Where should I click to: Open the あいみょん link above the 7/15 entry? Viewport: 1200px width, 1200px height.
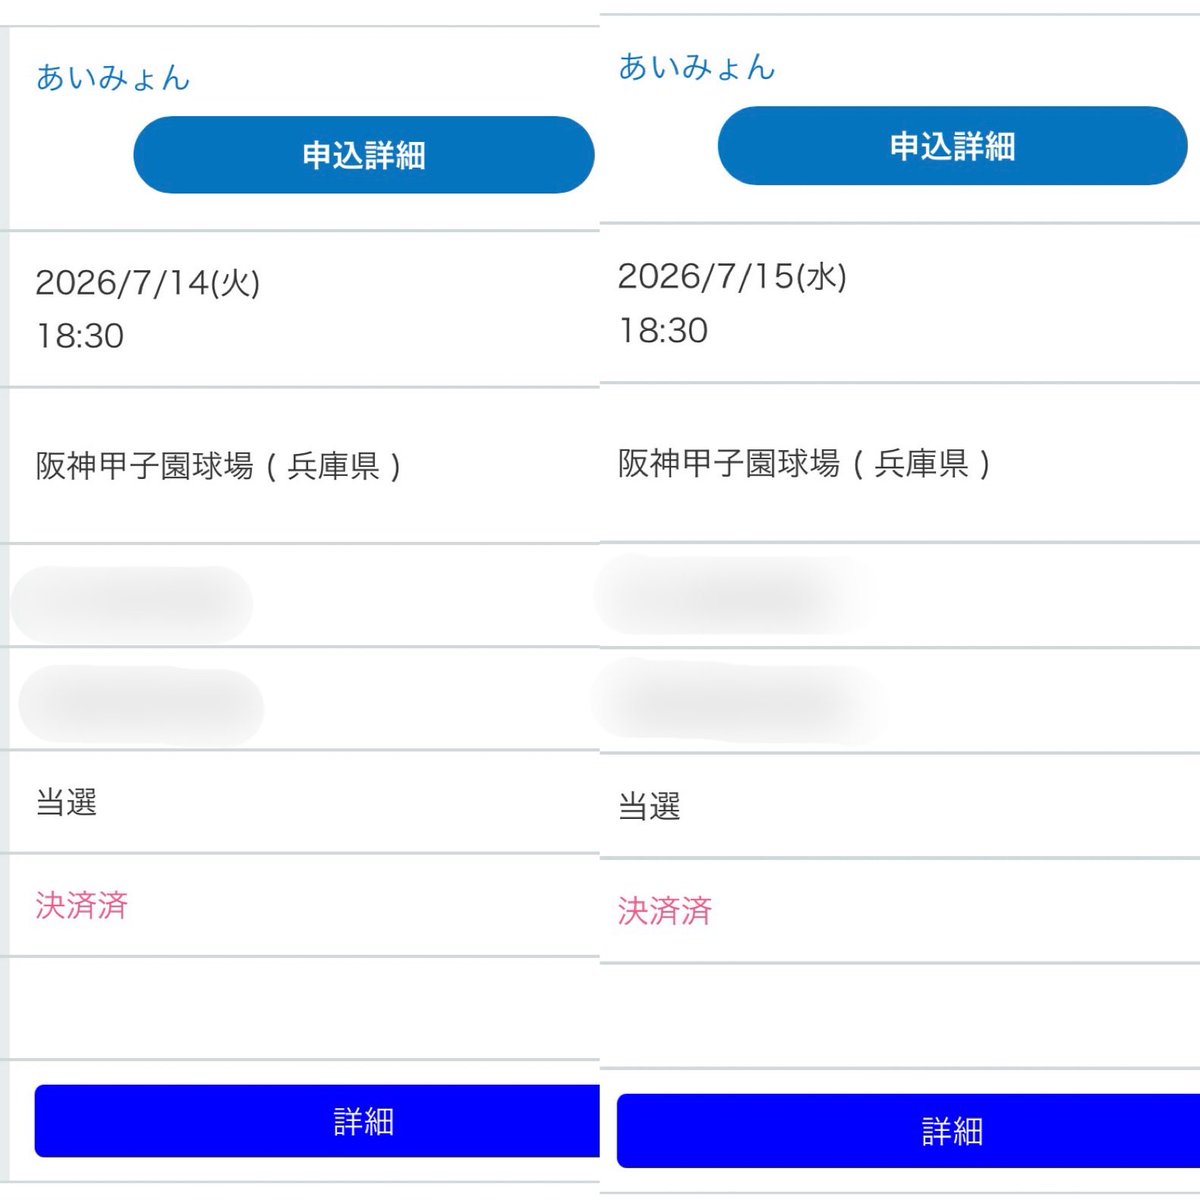[x=697, y=67]
